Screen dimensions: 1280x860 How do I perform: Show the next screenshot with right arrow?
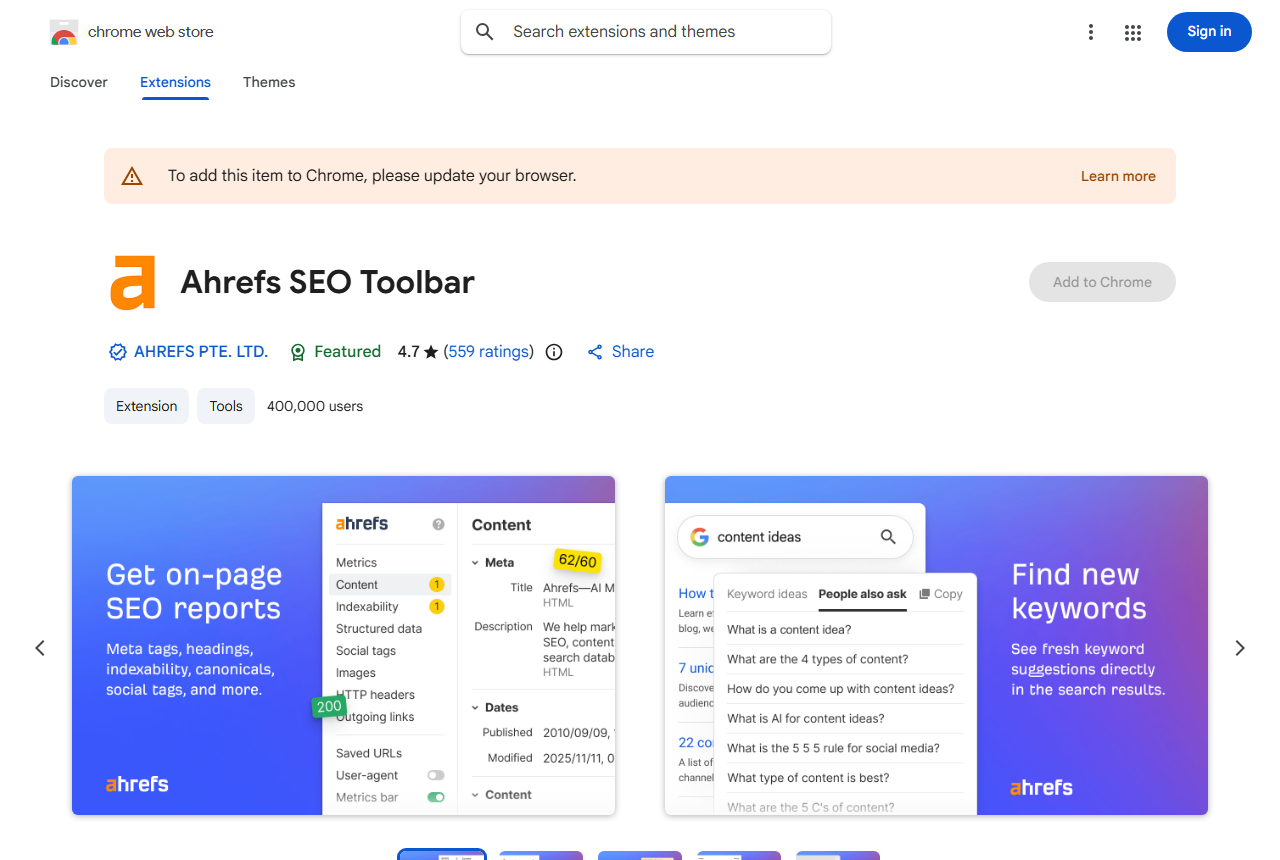[1240, 648]
